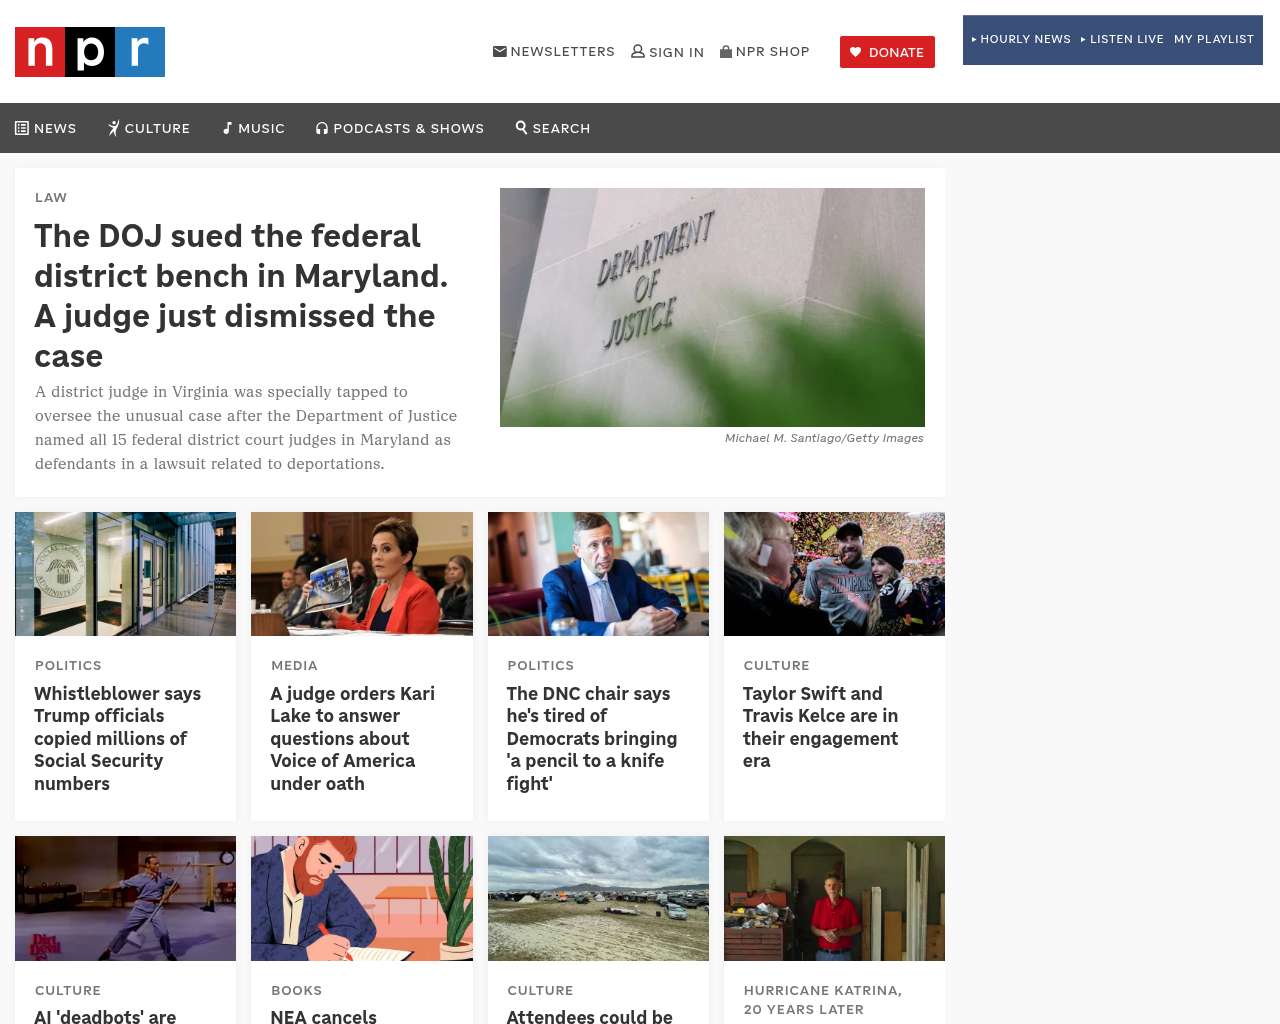Open NEA illustrated writer thumbnail
This screenshot has width=1280, height=1024.
tap(362, 898)
